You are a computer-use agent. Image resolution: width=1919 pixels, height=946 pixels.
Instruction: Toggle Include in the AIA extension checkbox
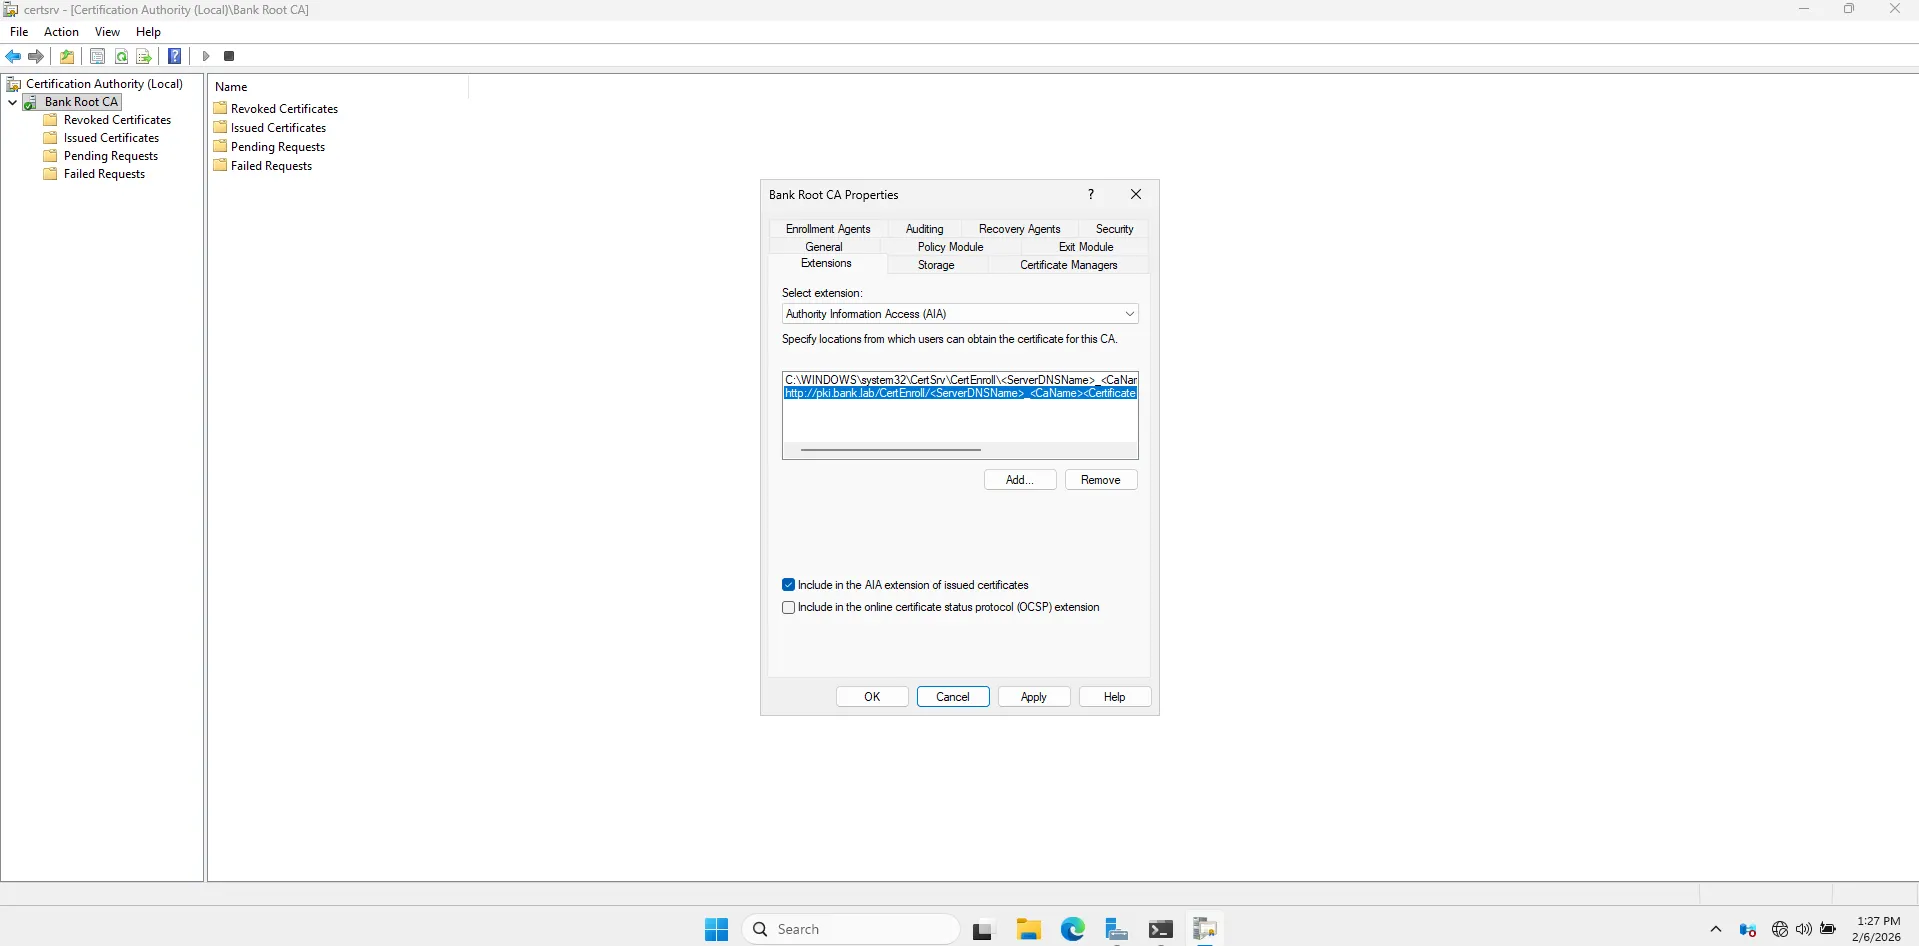(x=789, y=585)
